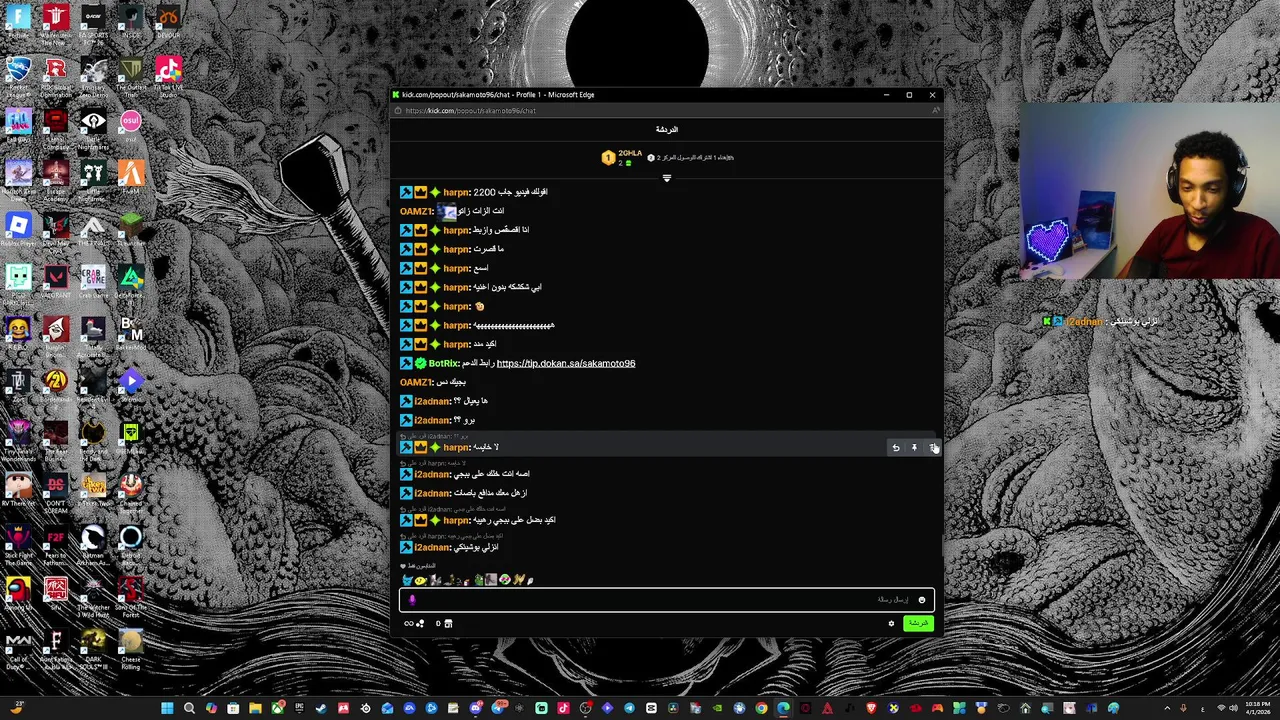Open the shop icon below chat input

pos(448,624)
